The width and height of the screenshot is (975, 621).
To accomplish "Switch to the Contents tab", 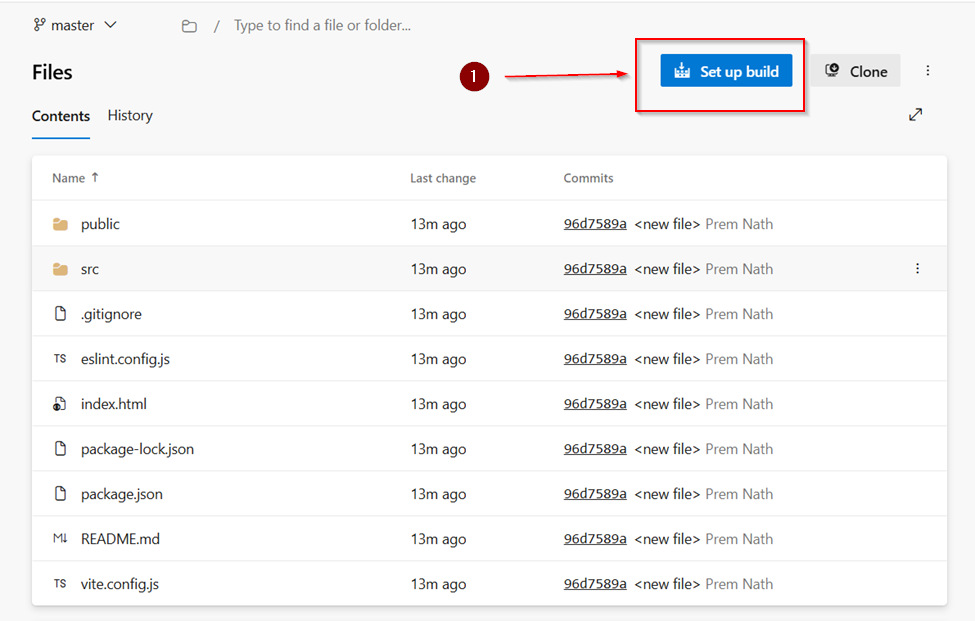I will click(61, 116).
